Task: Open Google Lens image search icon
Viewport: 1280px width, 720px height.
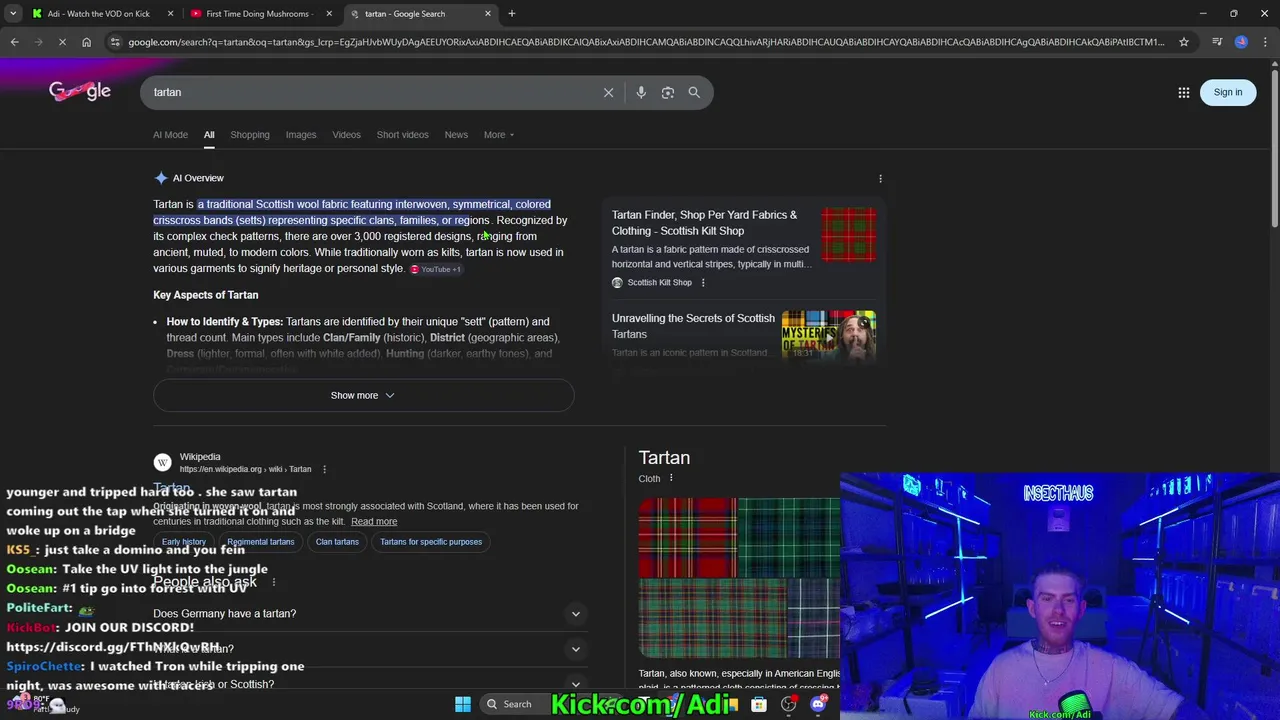Action: pos(668,92)
